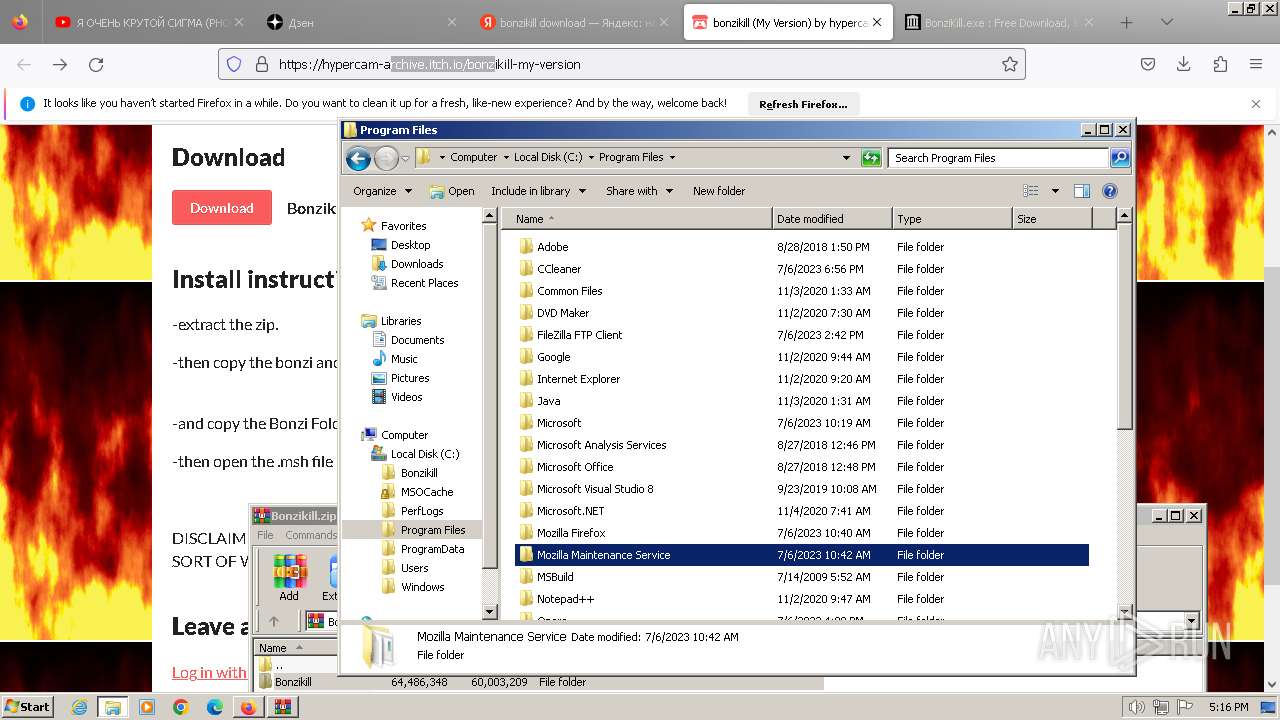Reload the Firefox page
The image size is (1280, 720).
(x=96, y=64)
